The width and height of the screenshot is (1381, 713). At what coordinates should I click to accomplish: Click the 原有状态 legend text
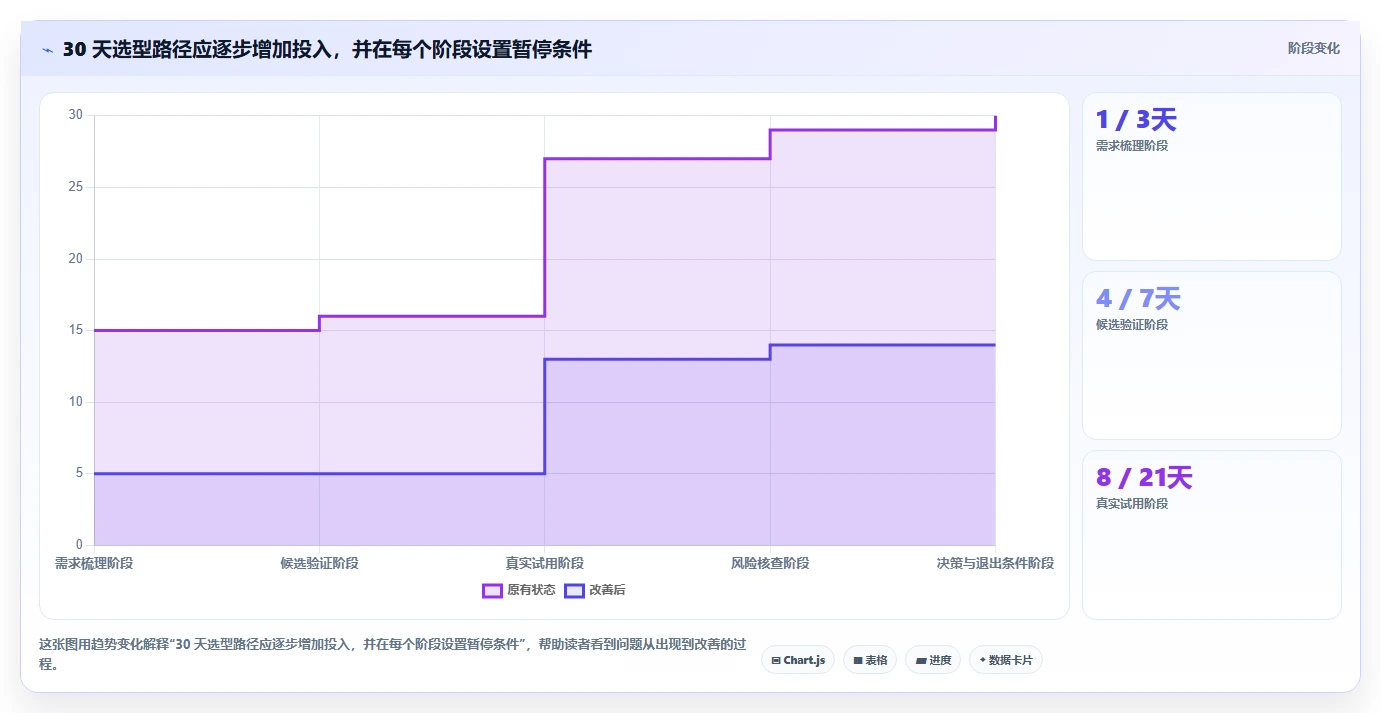point(531,590)
